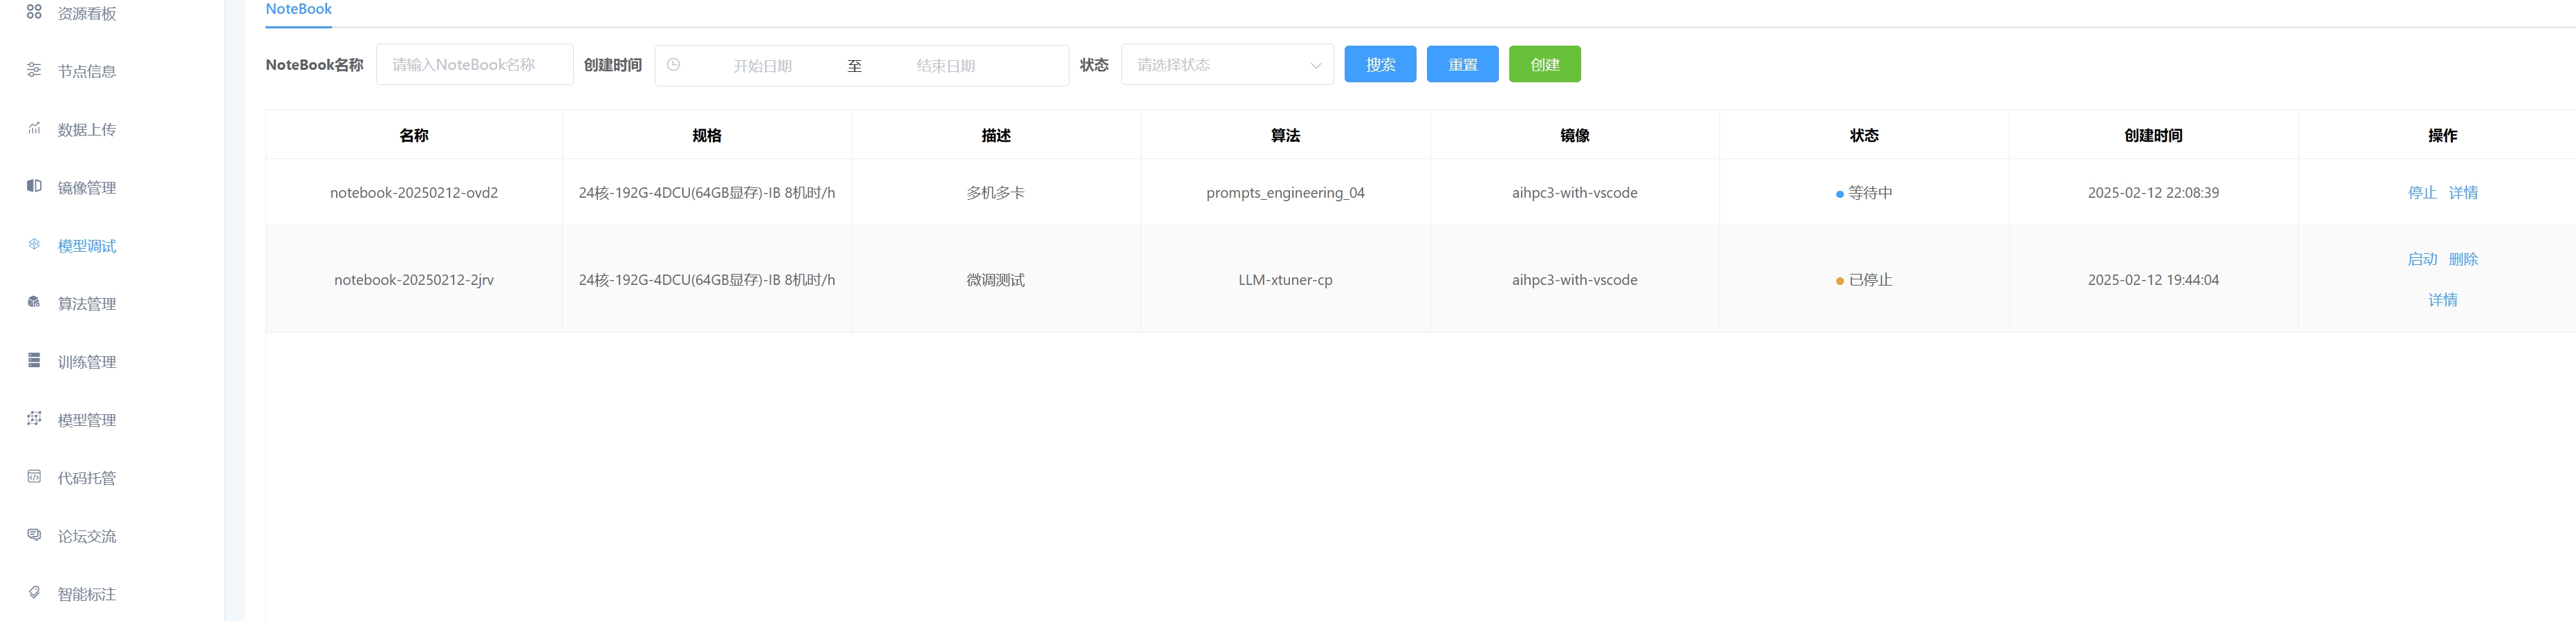Focus the NoteBook名称 input field
The height and width of the screenshot is (621, 2576).
pos(474,65)
